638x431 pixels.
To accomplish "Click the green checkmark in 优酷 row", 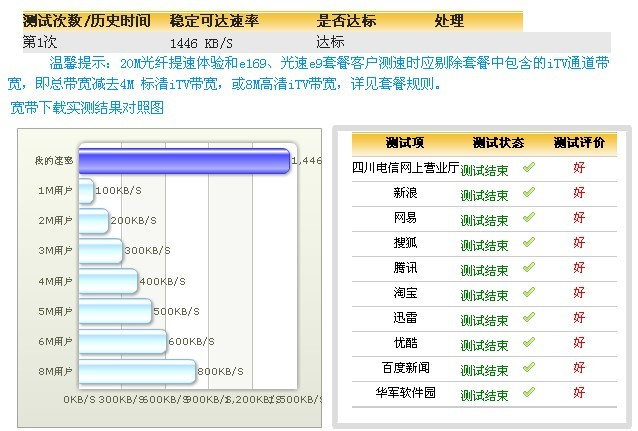I will tap(529, 342).
